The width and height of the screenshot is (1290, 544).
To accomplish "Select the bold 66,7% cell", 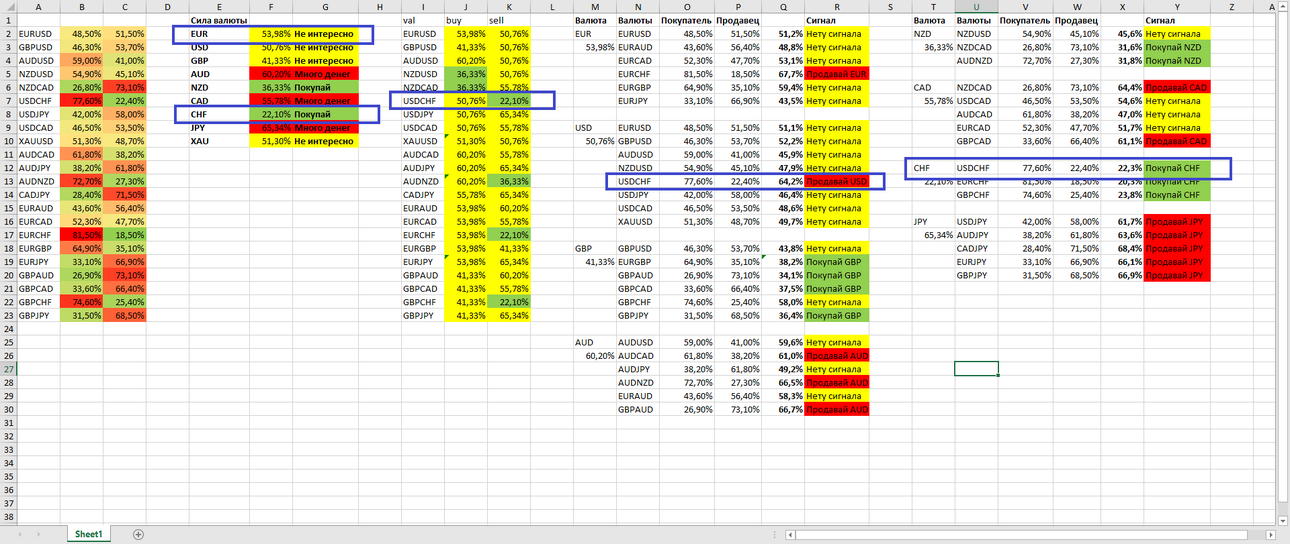I will (x=783, y=409).
